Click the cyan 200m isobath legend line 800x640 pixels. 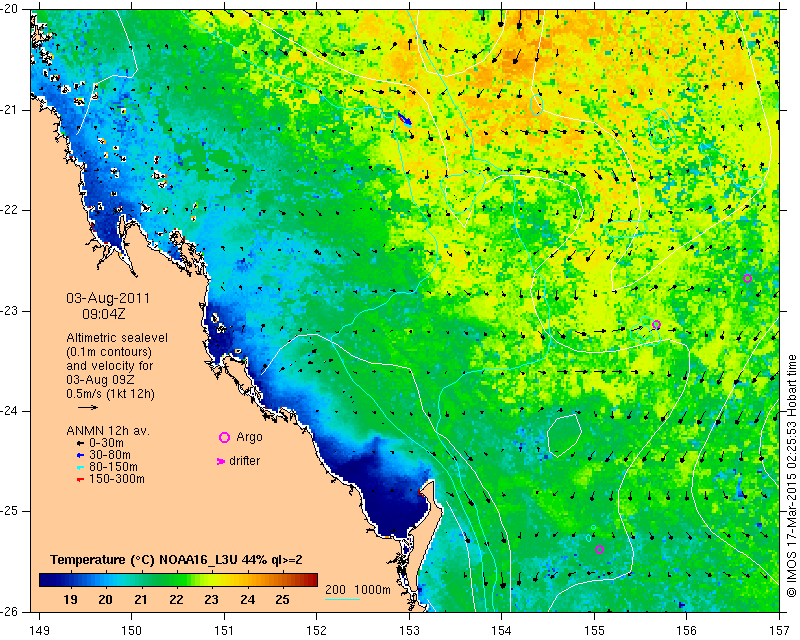point(342,599)
